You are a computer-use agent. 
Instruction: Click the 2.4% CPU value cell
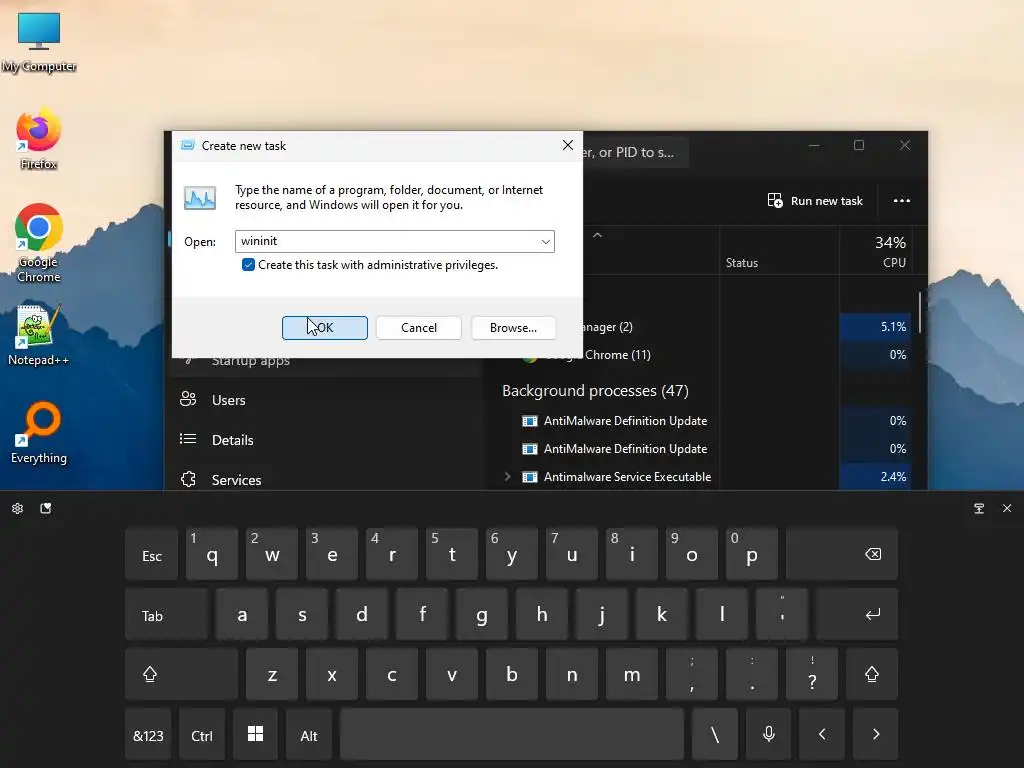[x=875, y=477]
